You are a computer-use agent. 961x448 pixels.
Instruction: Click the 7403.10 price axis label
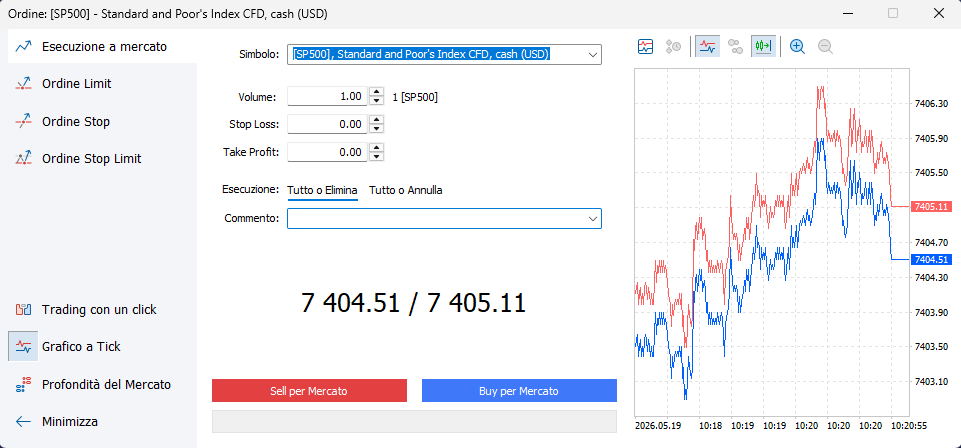tap(931, 382)
